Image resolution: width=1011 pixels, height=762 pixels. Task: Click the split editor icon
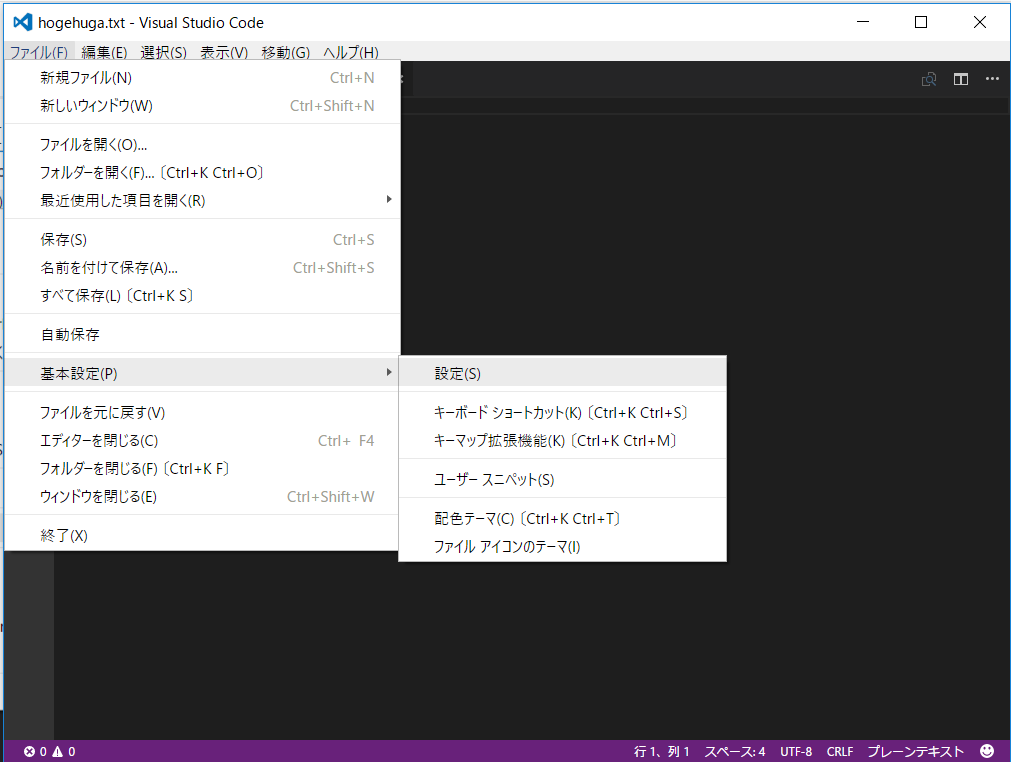961,79
